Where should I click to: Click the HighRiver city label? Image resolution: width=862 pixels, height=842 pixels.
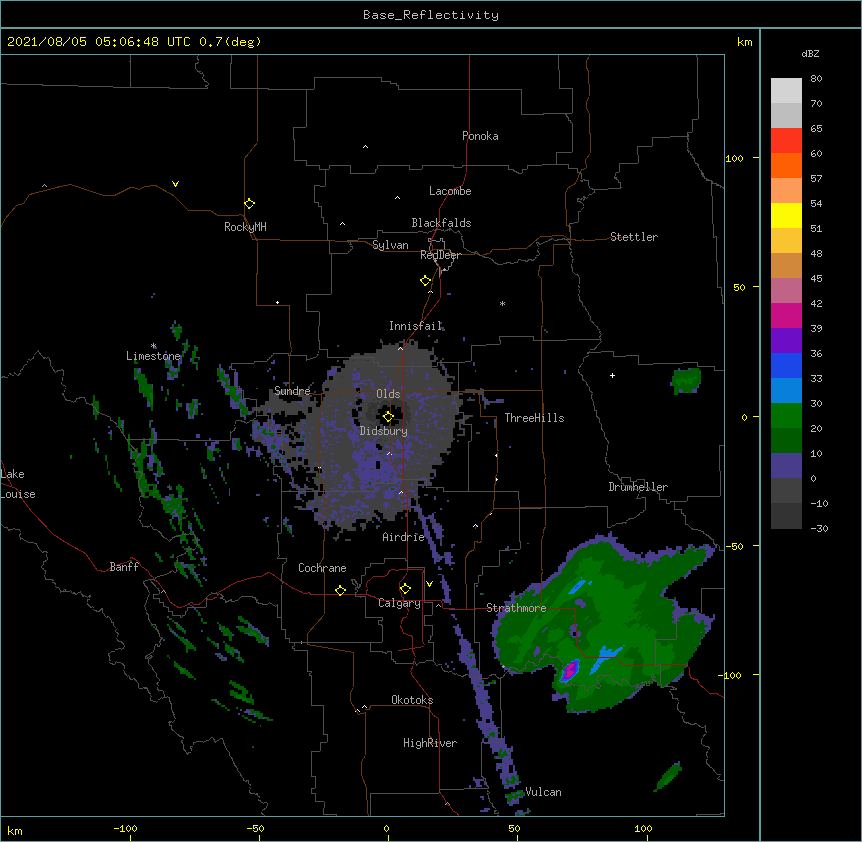(x=430, y=743)
